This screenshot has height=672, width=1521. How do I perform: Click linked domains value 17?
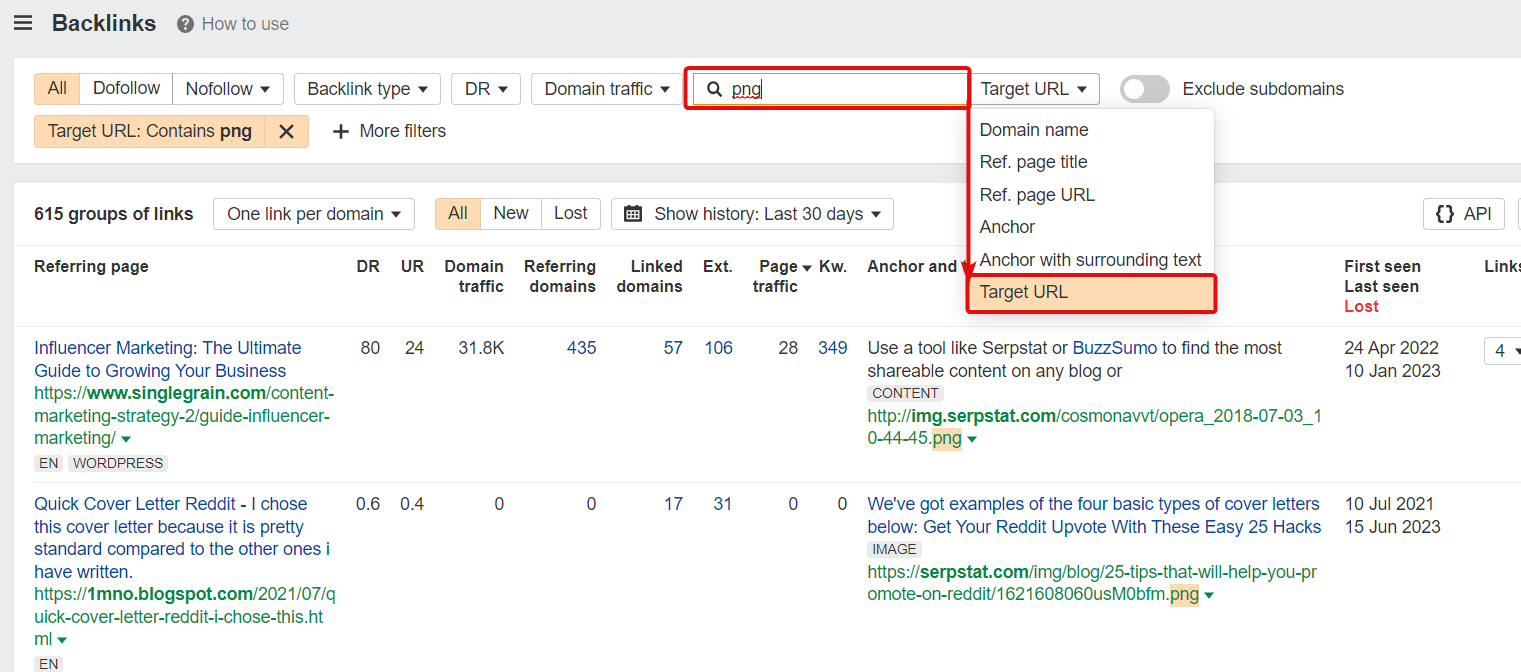tap(673, 504)
